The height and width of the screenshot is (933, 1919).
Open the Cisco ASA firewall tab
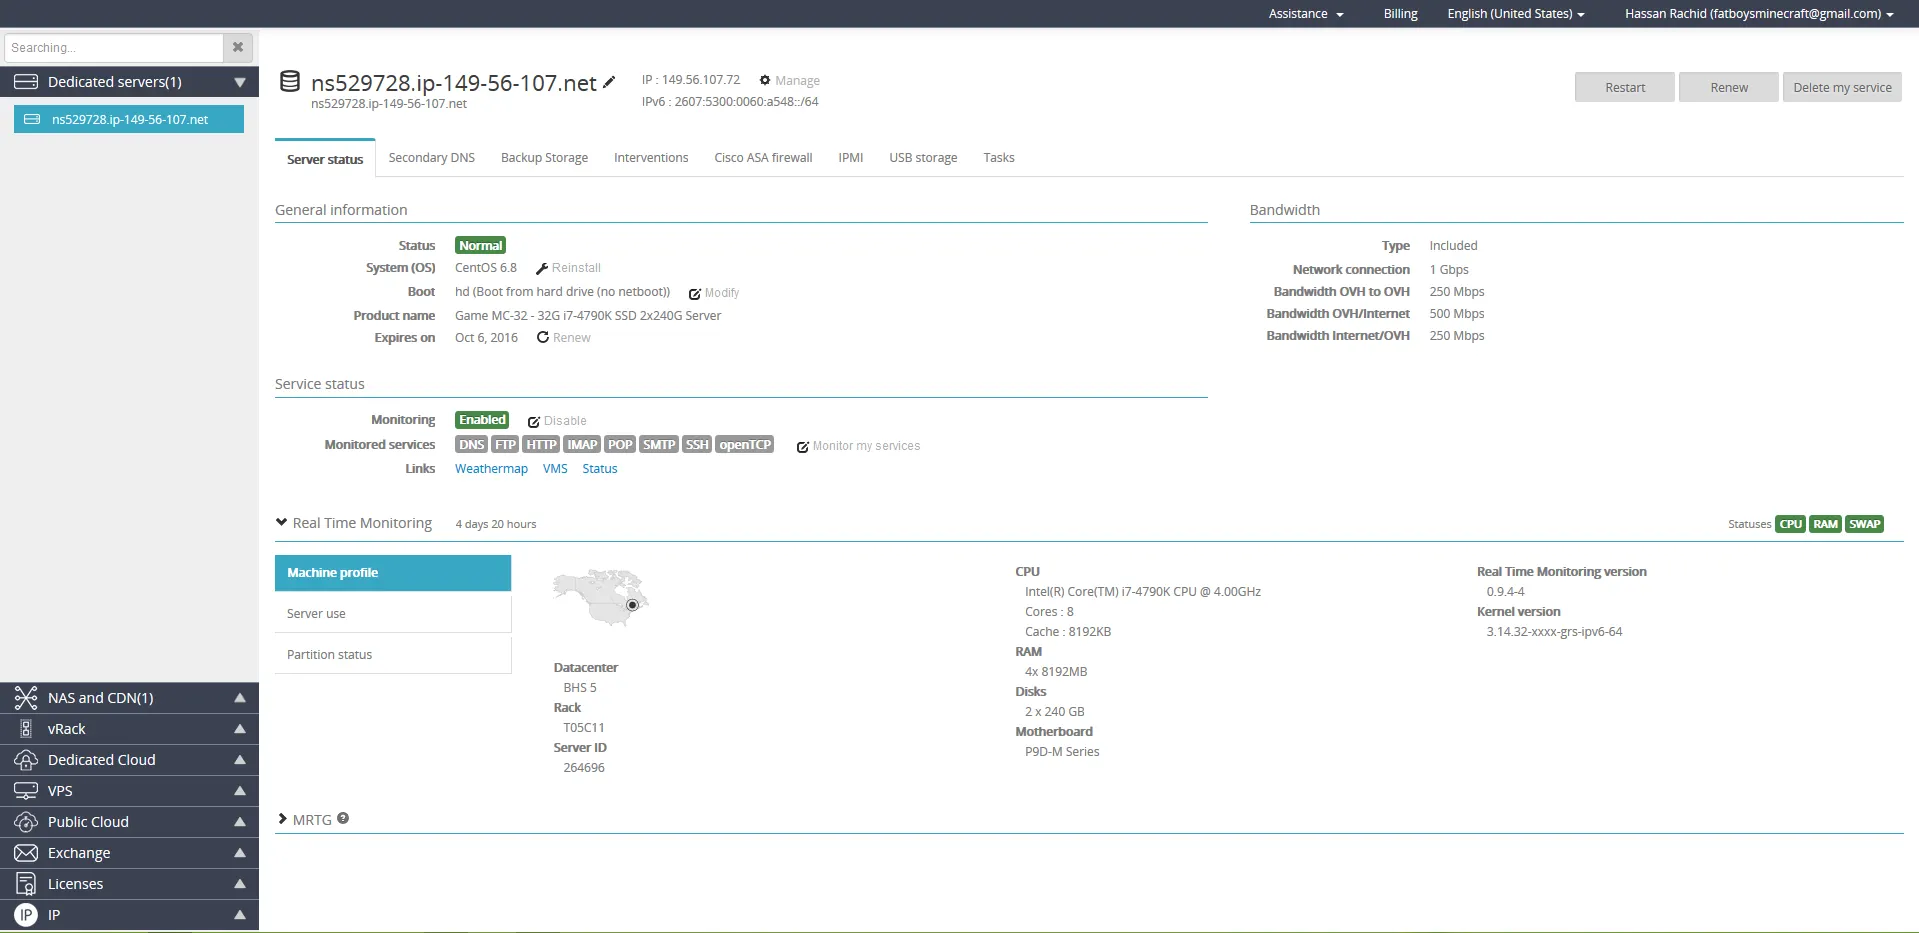[763, 158]
